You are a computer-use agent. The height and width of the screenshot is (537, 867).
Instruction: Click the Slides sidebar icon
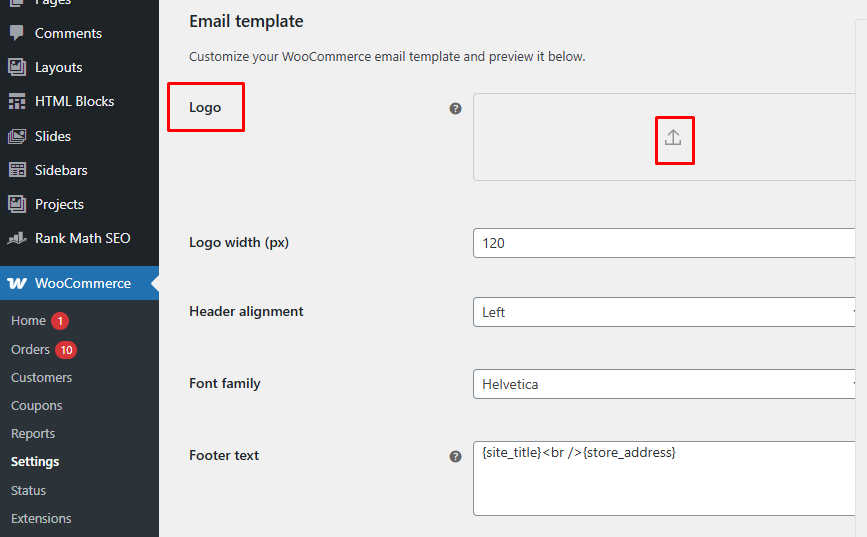(x=17, y=136)
